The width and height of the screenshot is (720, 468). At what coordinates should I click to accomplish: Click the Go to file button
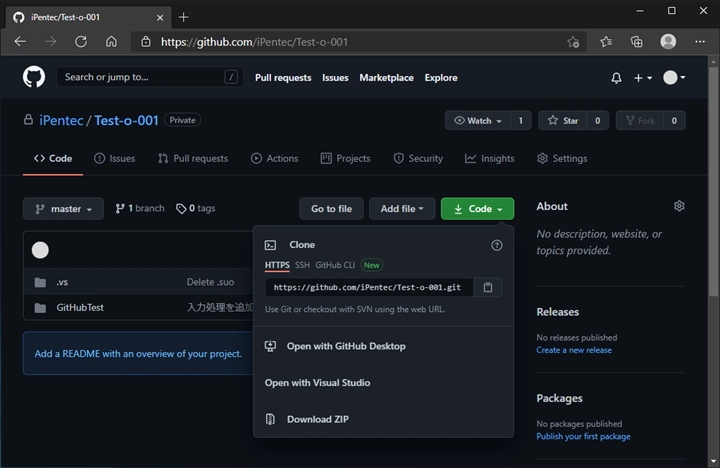(331, 209)
